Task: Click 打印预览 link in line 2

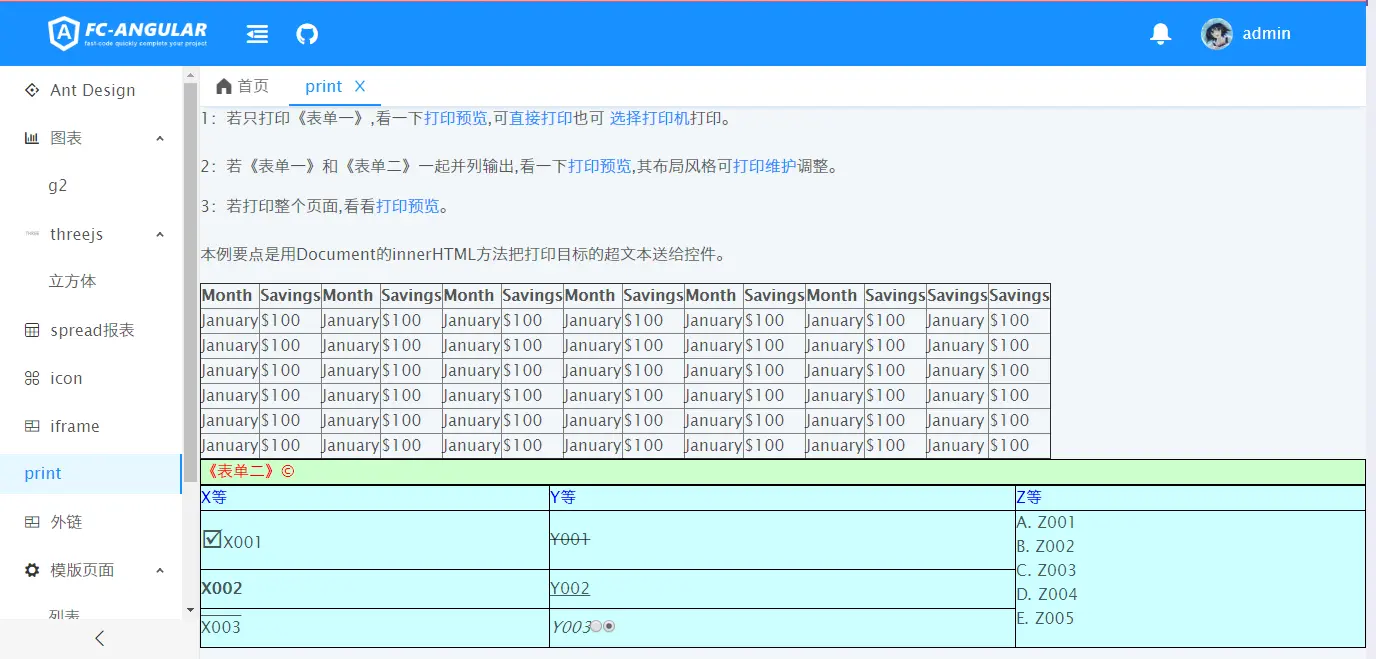Action: point(600,166)
